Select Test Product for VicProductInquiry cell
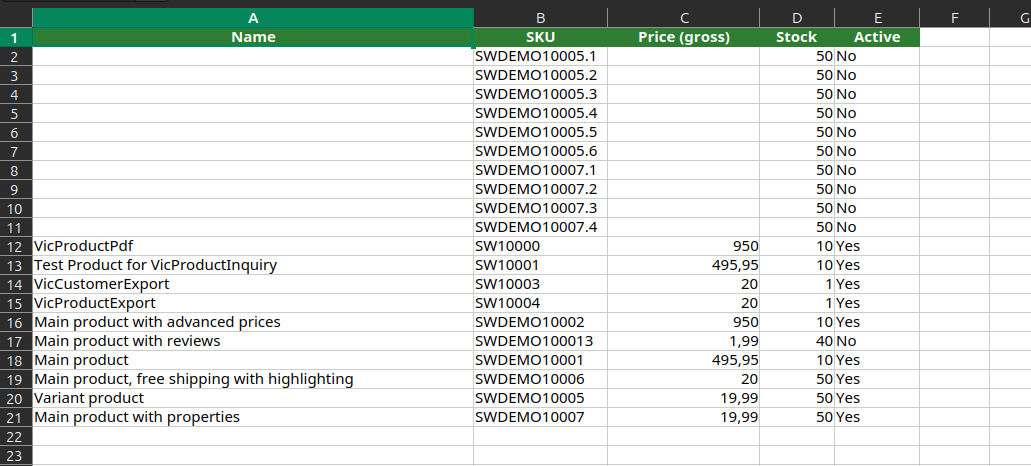The width and height of the screenshot is (1031, 466). click(253, 266)
